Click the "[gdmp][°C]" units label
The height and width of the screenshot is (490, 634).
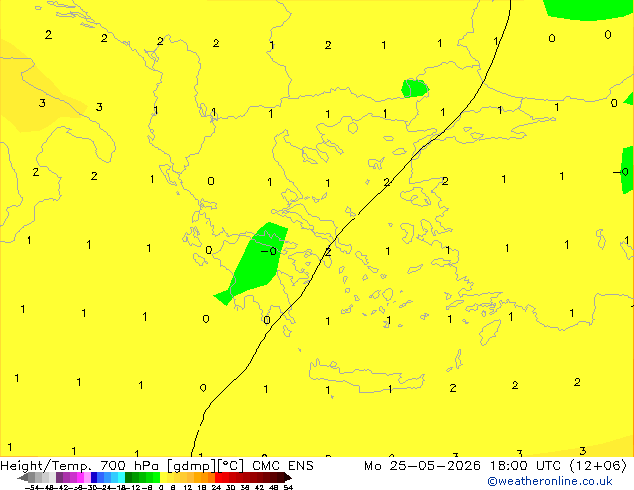(206, 466)
